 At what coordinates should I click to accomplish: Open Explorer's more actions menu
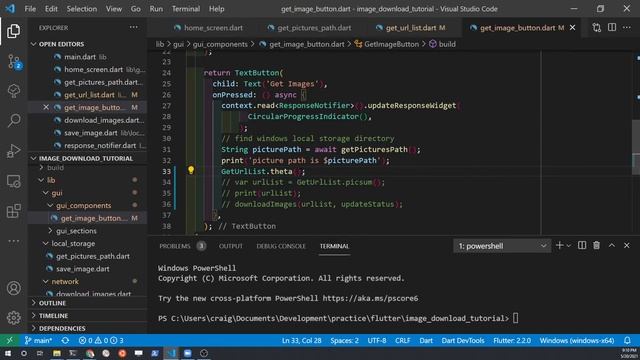pos(133,28)
